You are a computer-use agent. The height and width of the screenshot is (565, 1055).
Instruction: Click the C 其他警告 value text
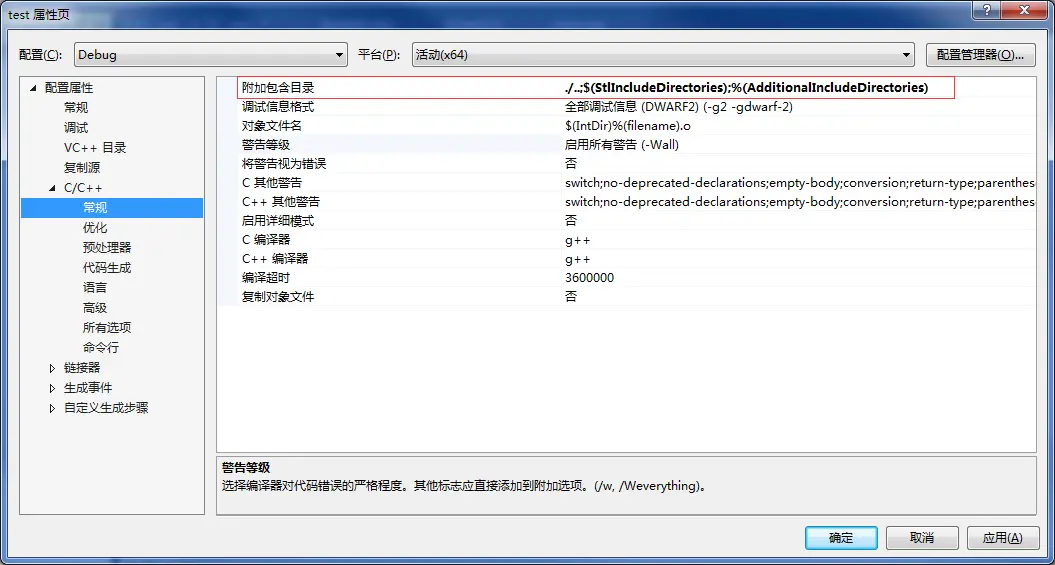[799, 182]
